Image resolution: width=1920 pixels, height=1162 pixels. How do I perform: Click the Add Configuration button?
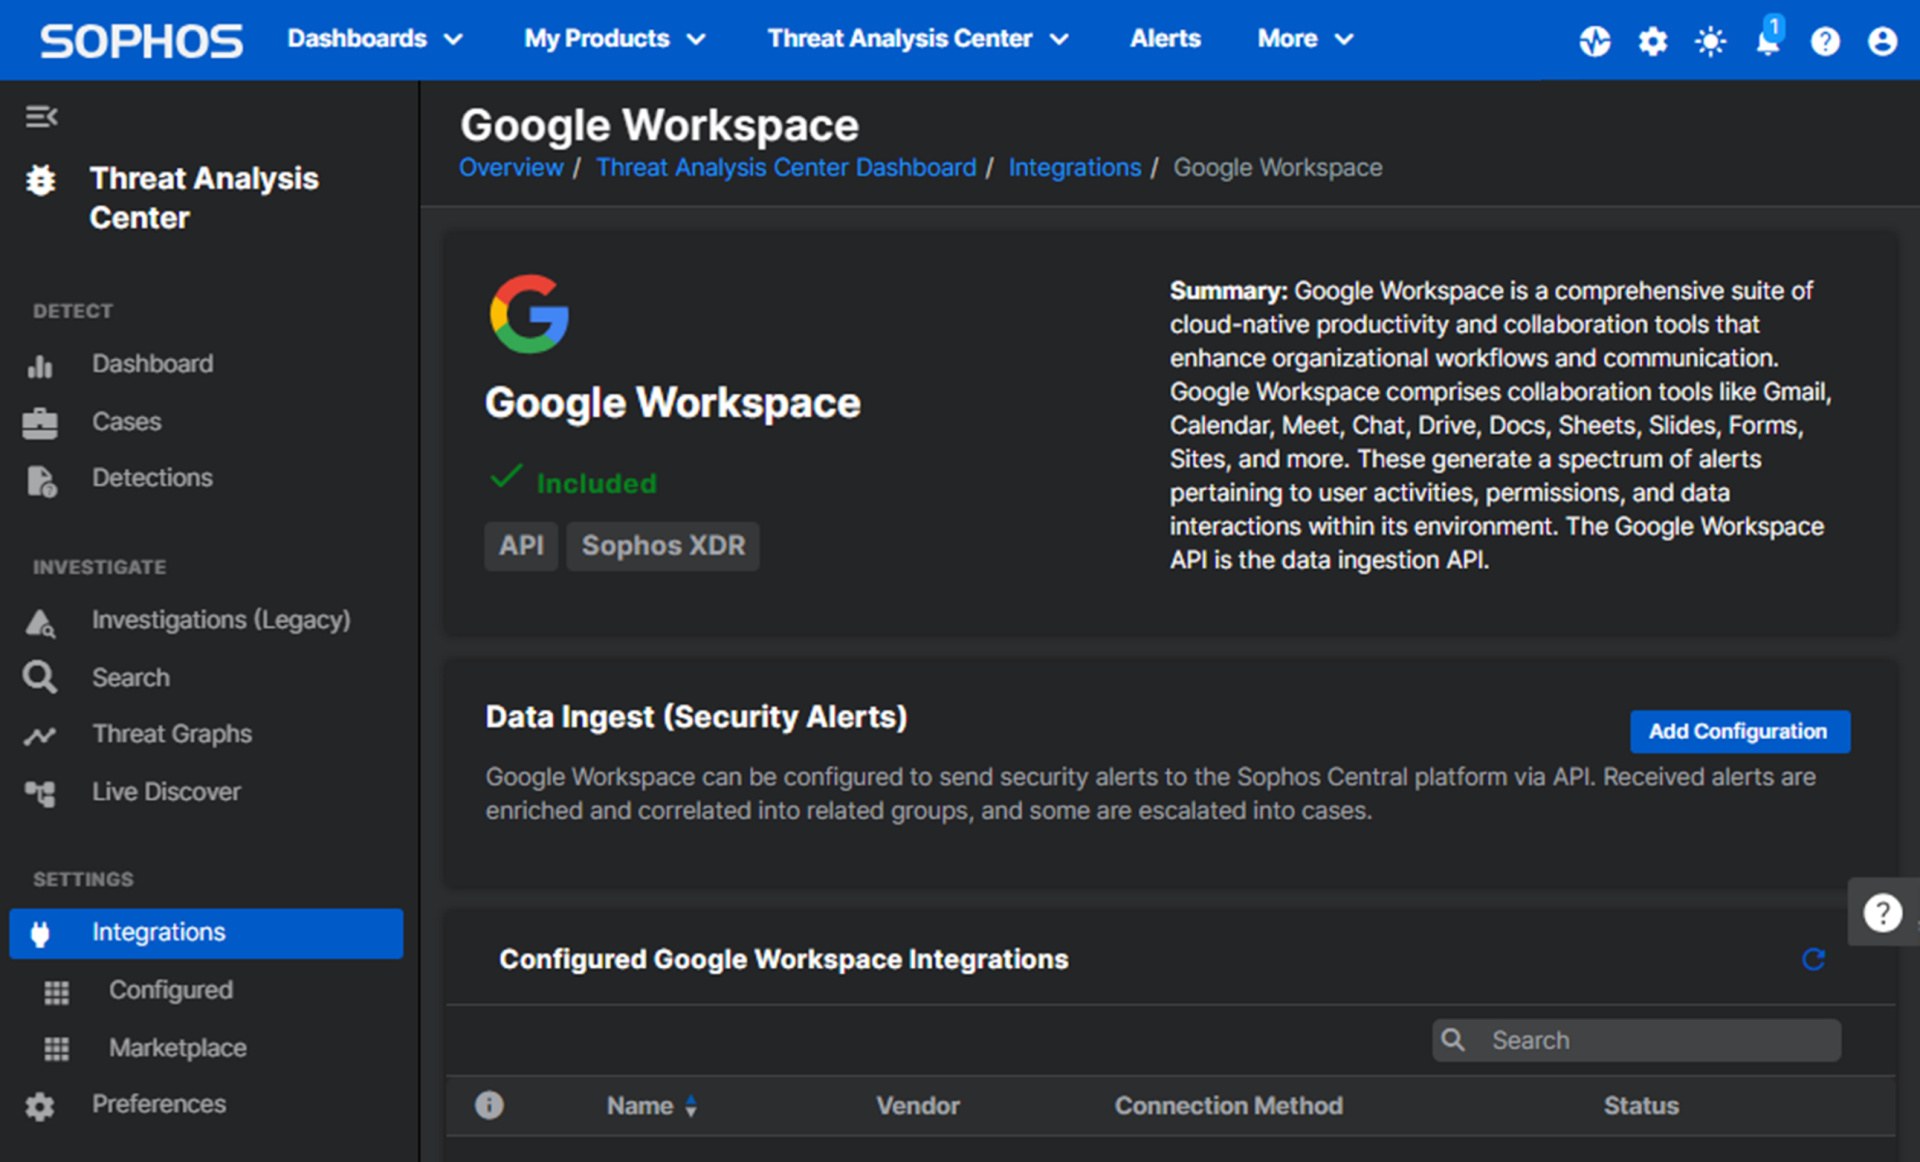1739,731
